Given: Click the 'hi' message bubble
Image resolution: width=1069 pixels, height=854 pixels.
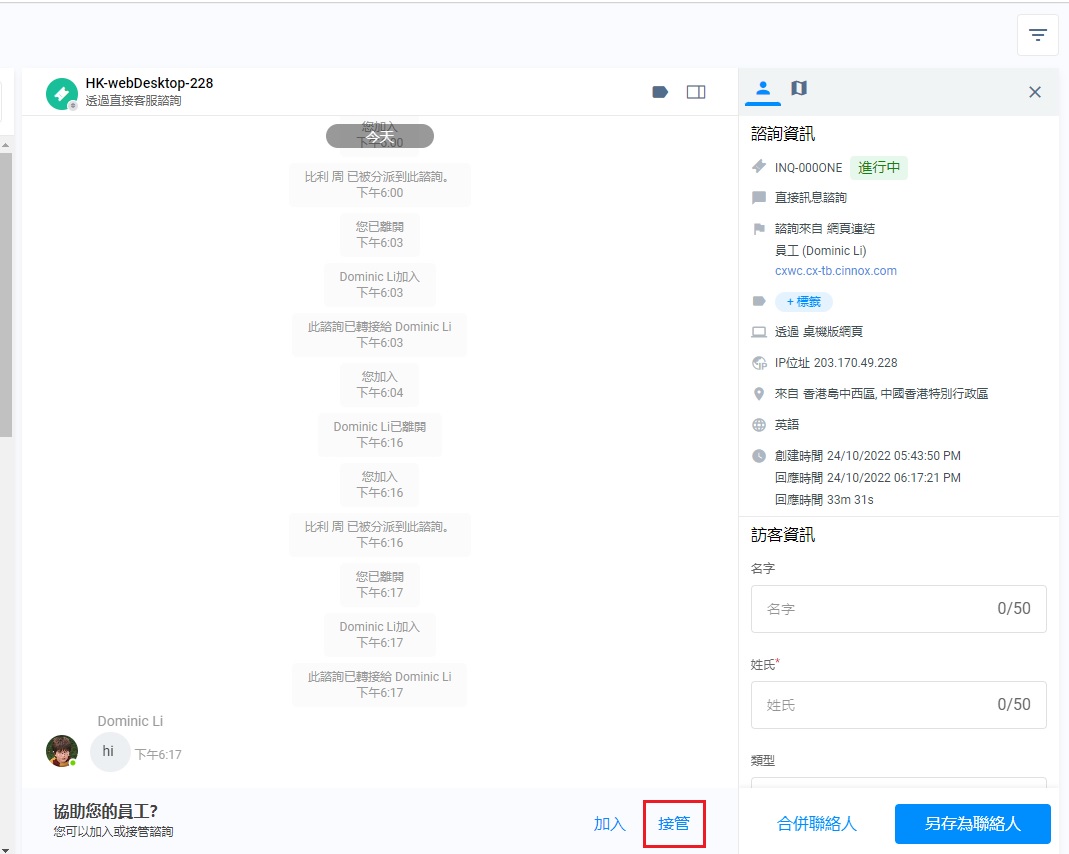Looking at the screenshot, I should click(x=109, y=752).
